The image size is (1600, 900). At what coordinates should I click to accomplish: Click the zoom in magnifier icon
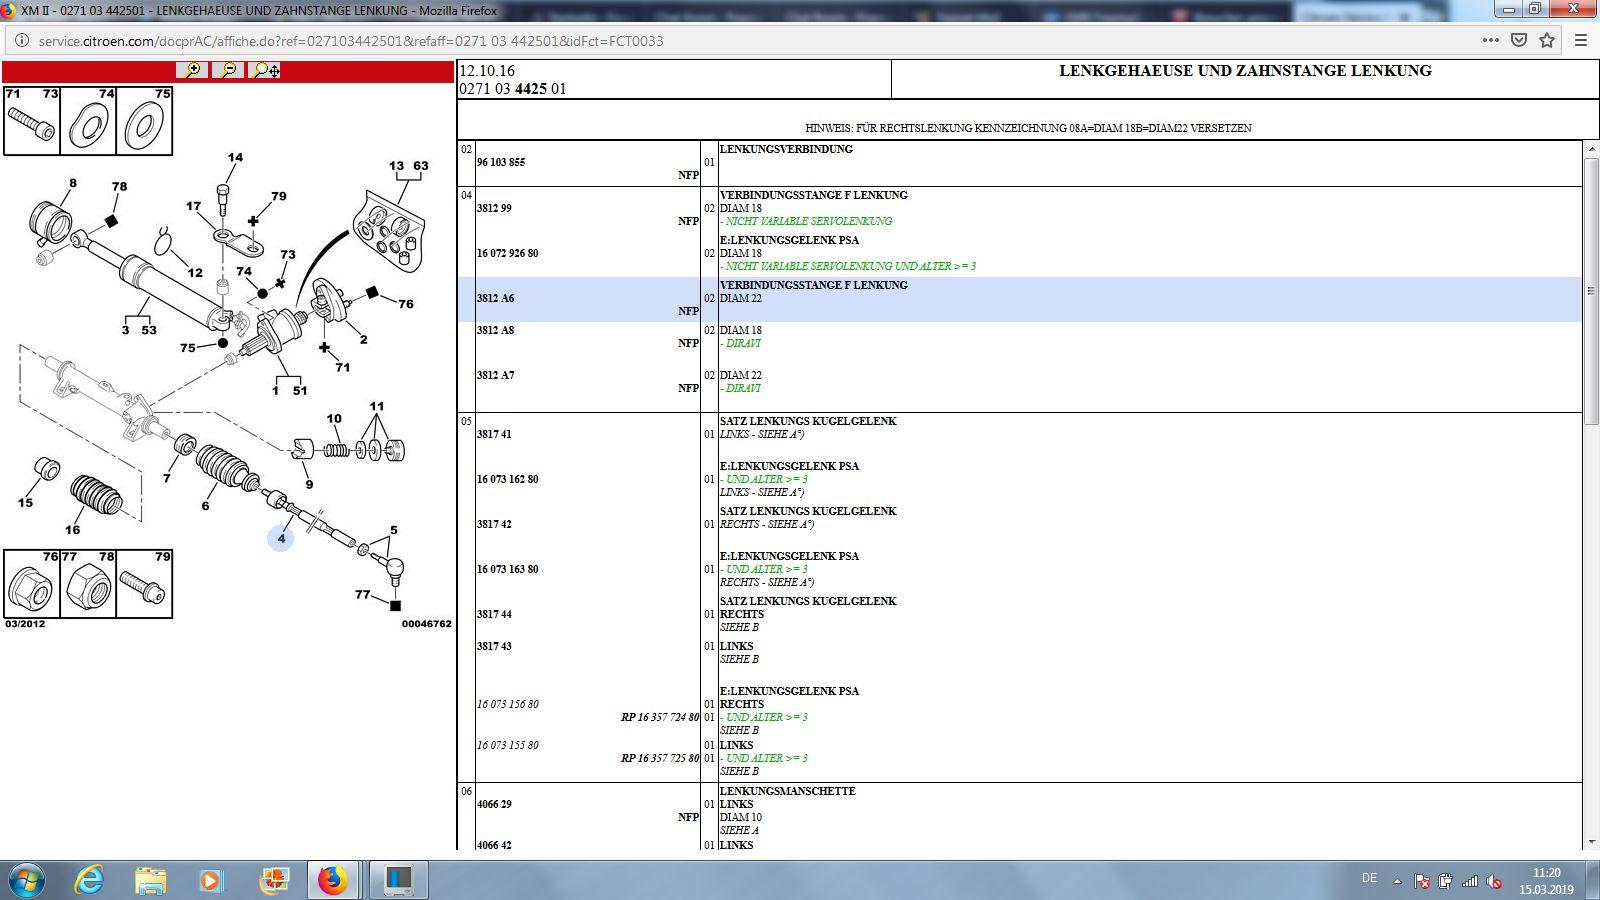(192, 70)
